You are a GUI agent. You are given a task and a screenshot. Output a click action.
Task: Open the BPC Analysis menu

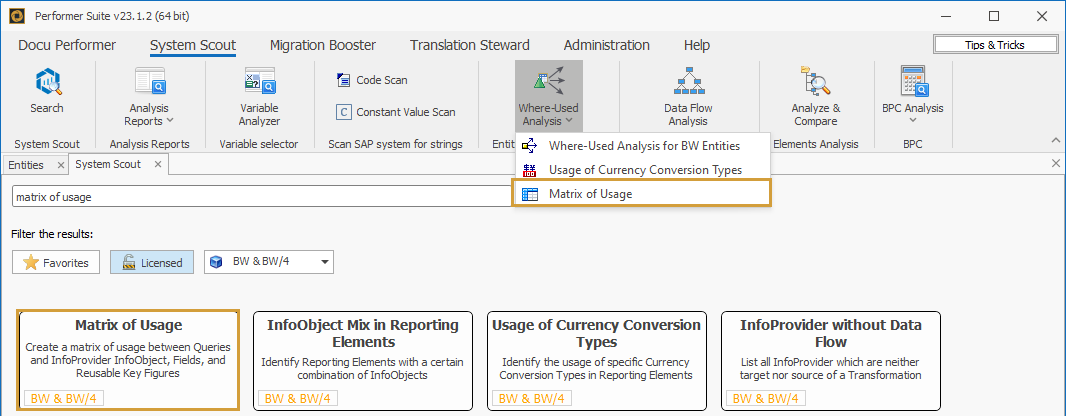coord(912,98)
